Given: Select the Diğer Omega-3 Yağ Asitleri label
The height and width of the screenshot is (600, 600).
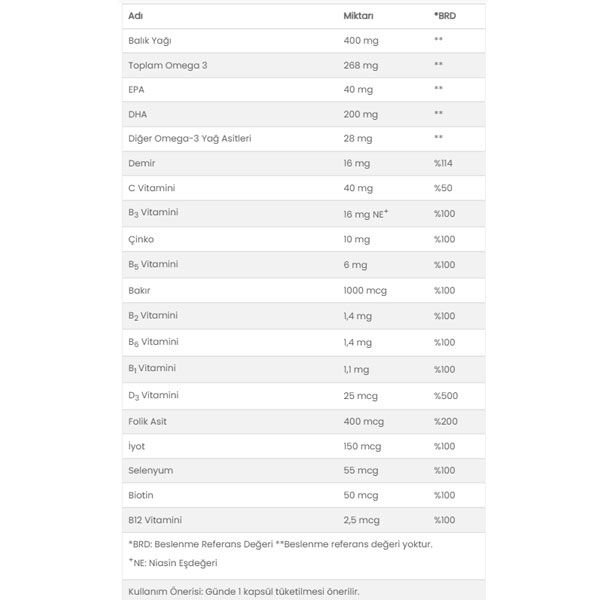Looking at the screenshot, I should tap(190, 138).
